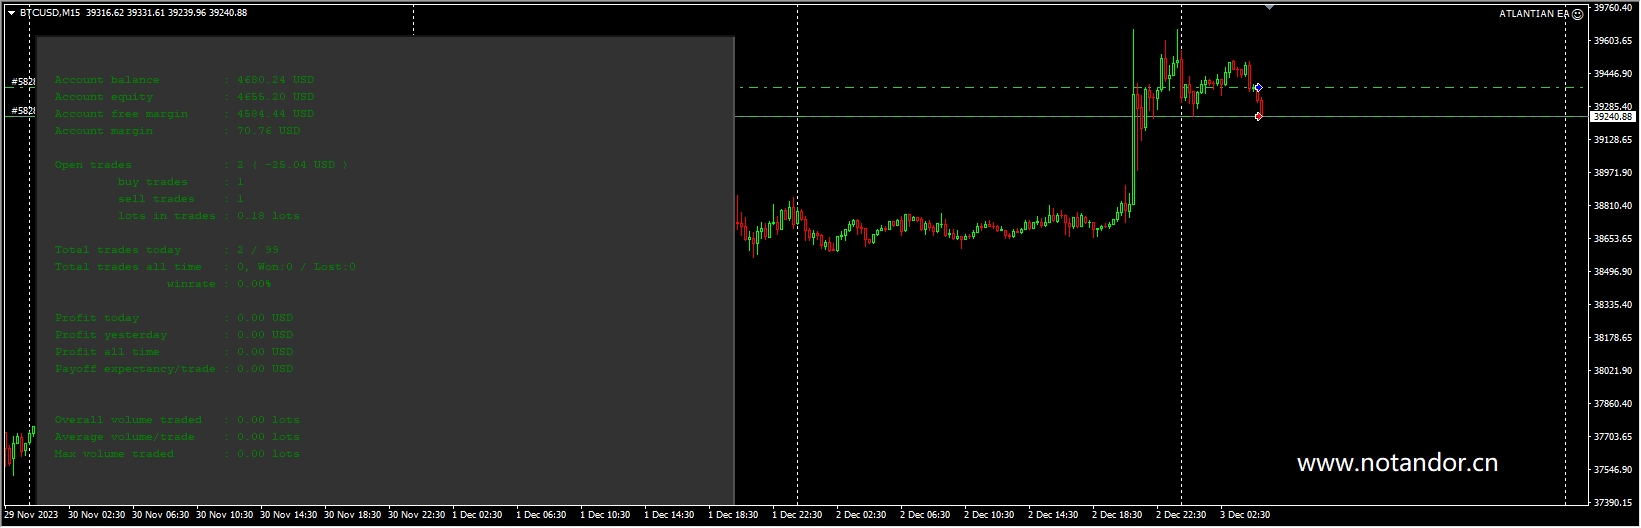Click the ATLANTIAN EA expert advisor label
The height and width of the screenshot is (528, 1641).
(x=1534, y=14)
